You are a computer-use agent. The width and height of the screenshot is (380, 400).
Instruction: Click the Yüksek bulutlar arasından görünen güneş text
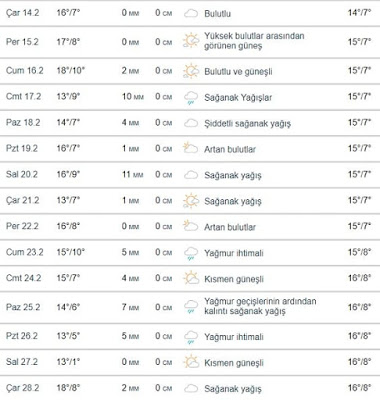(254, 41)
